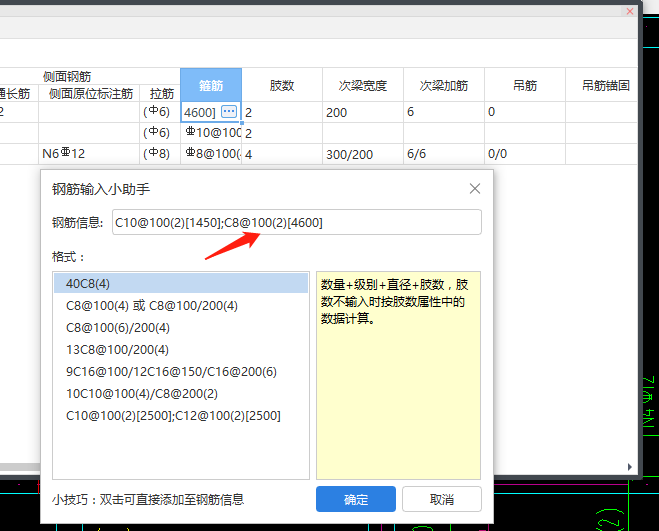Select the 拉筋 cell with diameter 8
Viewport: 659px width, 531px height.
(160, 154)
